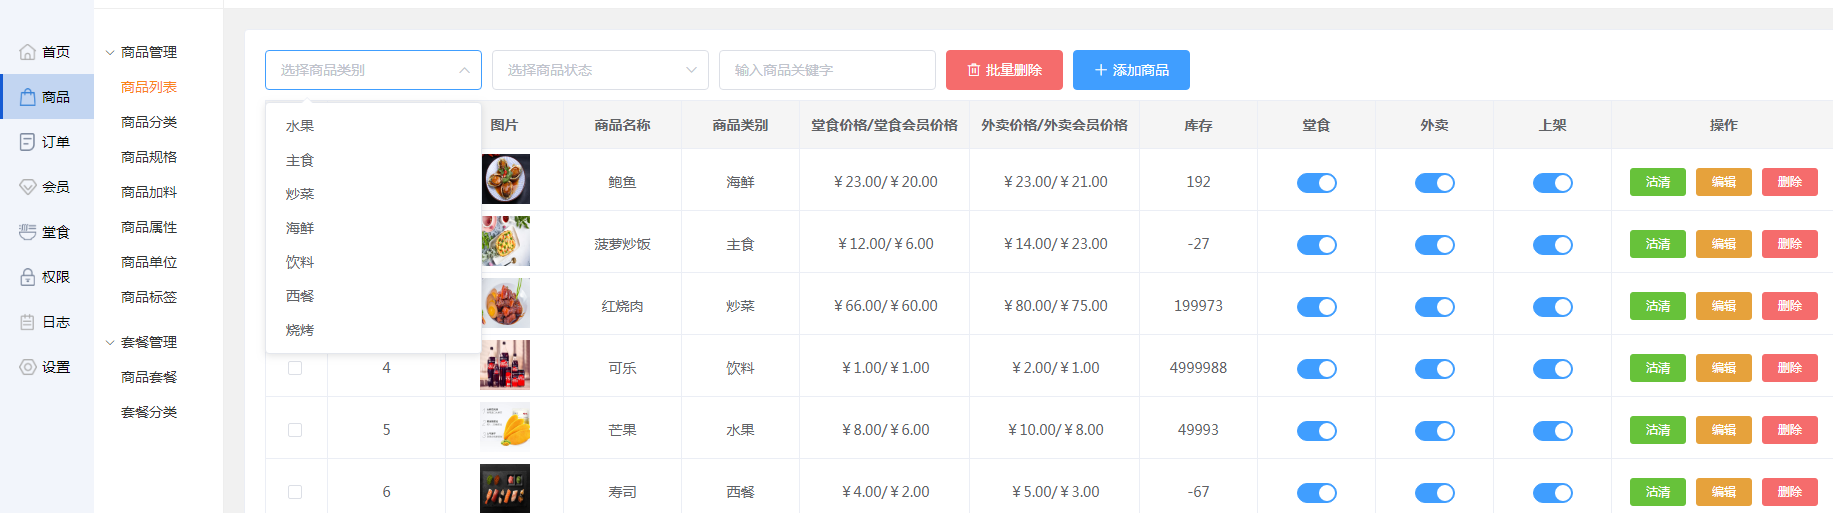This screenshot has width=1833, height=513.
Task: Disable 外卖 switch for 红烧肉 row
Action: pyautogui.click(x=1434, y=307)
